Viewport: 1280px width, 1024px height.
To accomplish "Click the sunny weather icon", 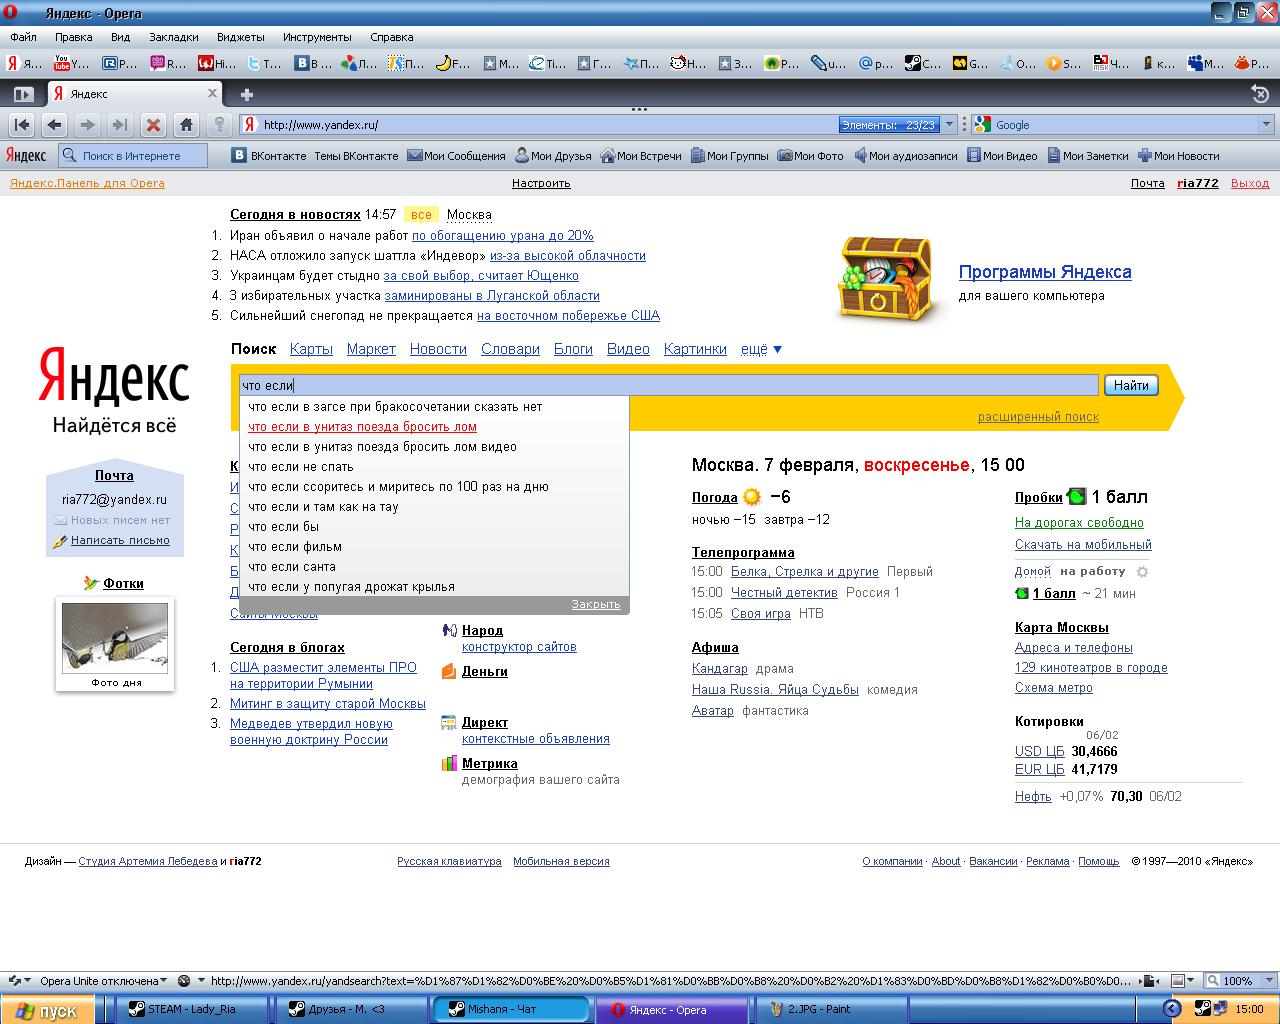I will pos(752,497).
